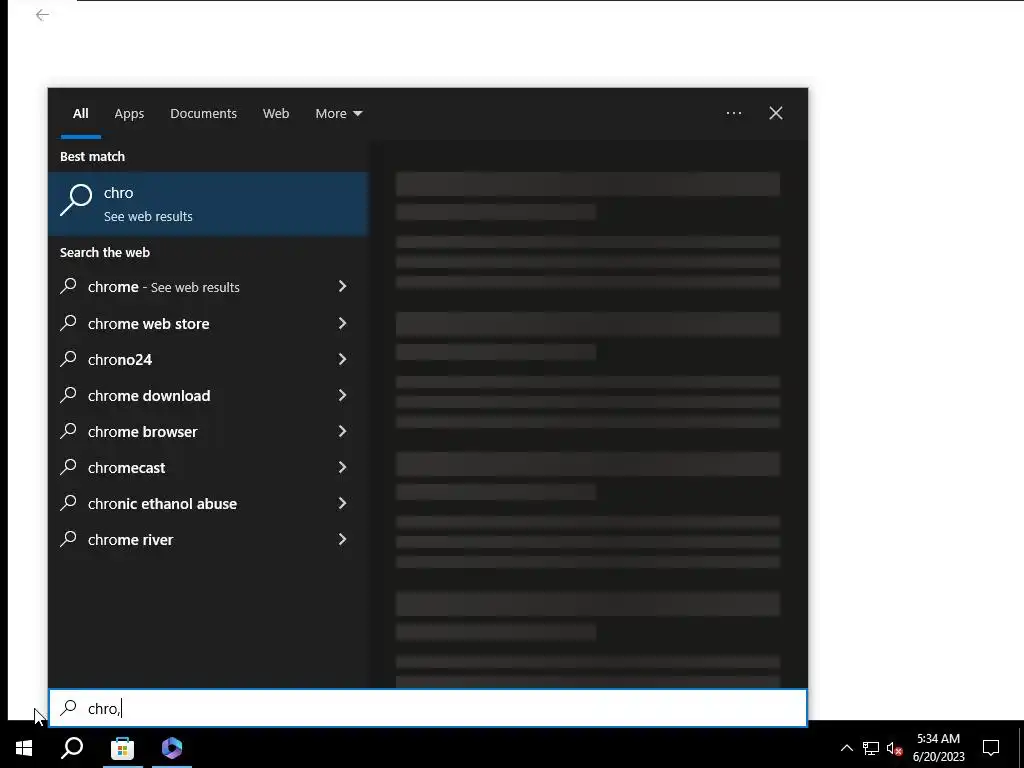Expand the chevron beside 'chronic ethanol abuse'
1024x768 pixels.
point(342,503)
